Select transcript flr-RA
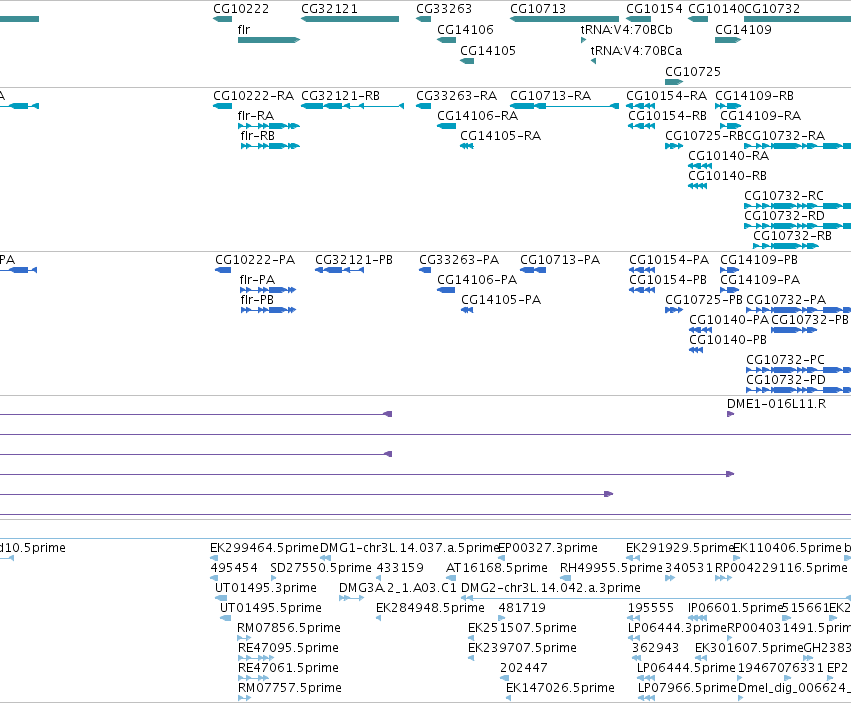851x703 pixels. coord(256,116)
